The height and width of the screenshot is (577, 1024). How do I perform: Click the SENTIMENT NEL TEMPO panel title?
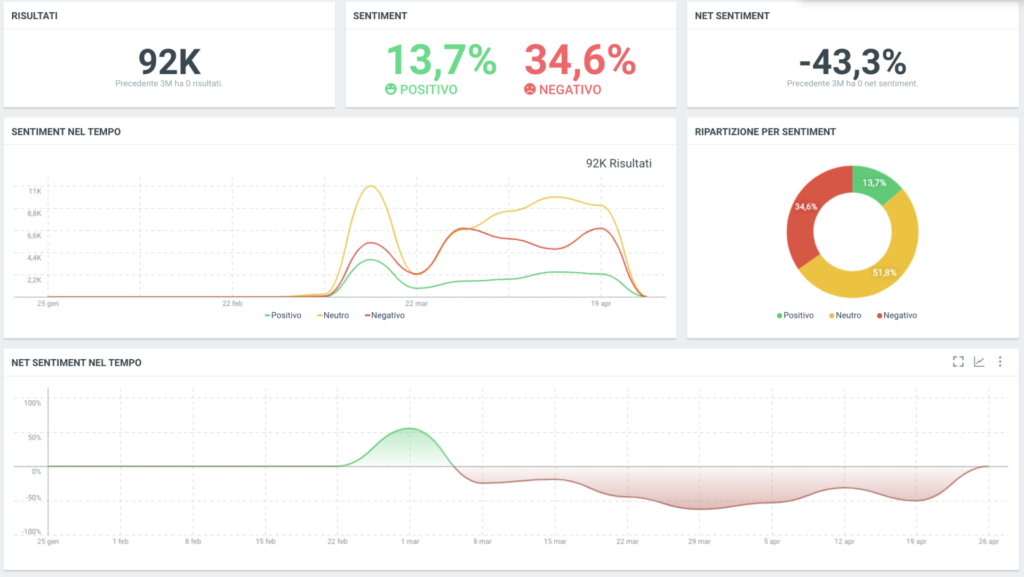[x=66, y=132]
